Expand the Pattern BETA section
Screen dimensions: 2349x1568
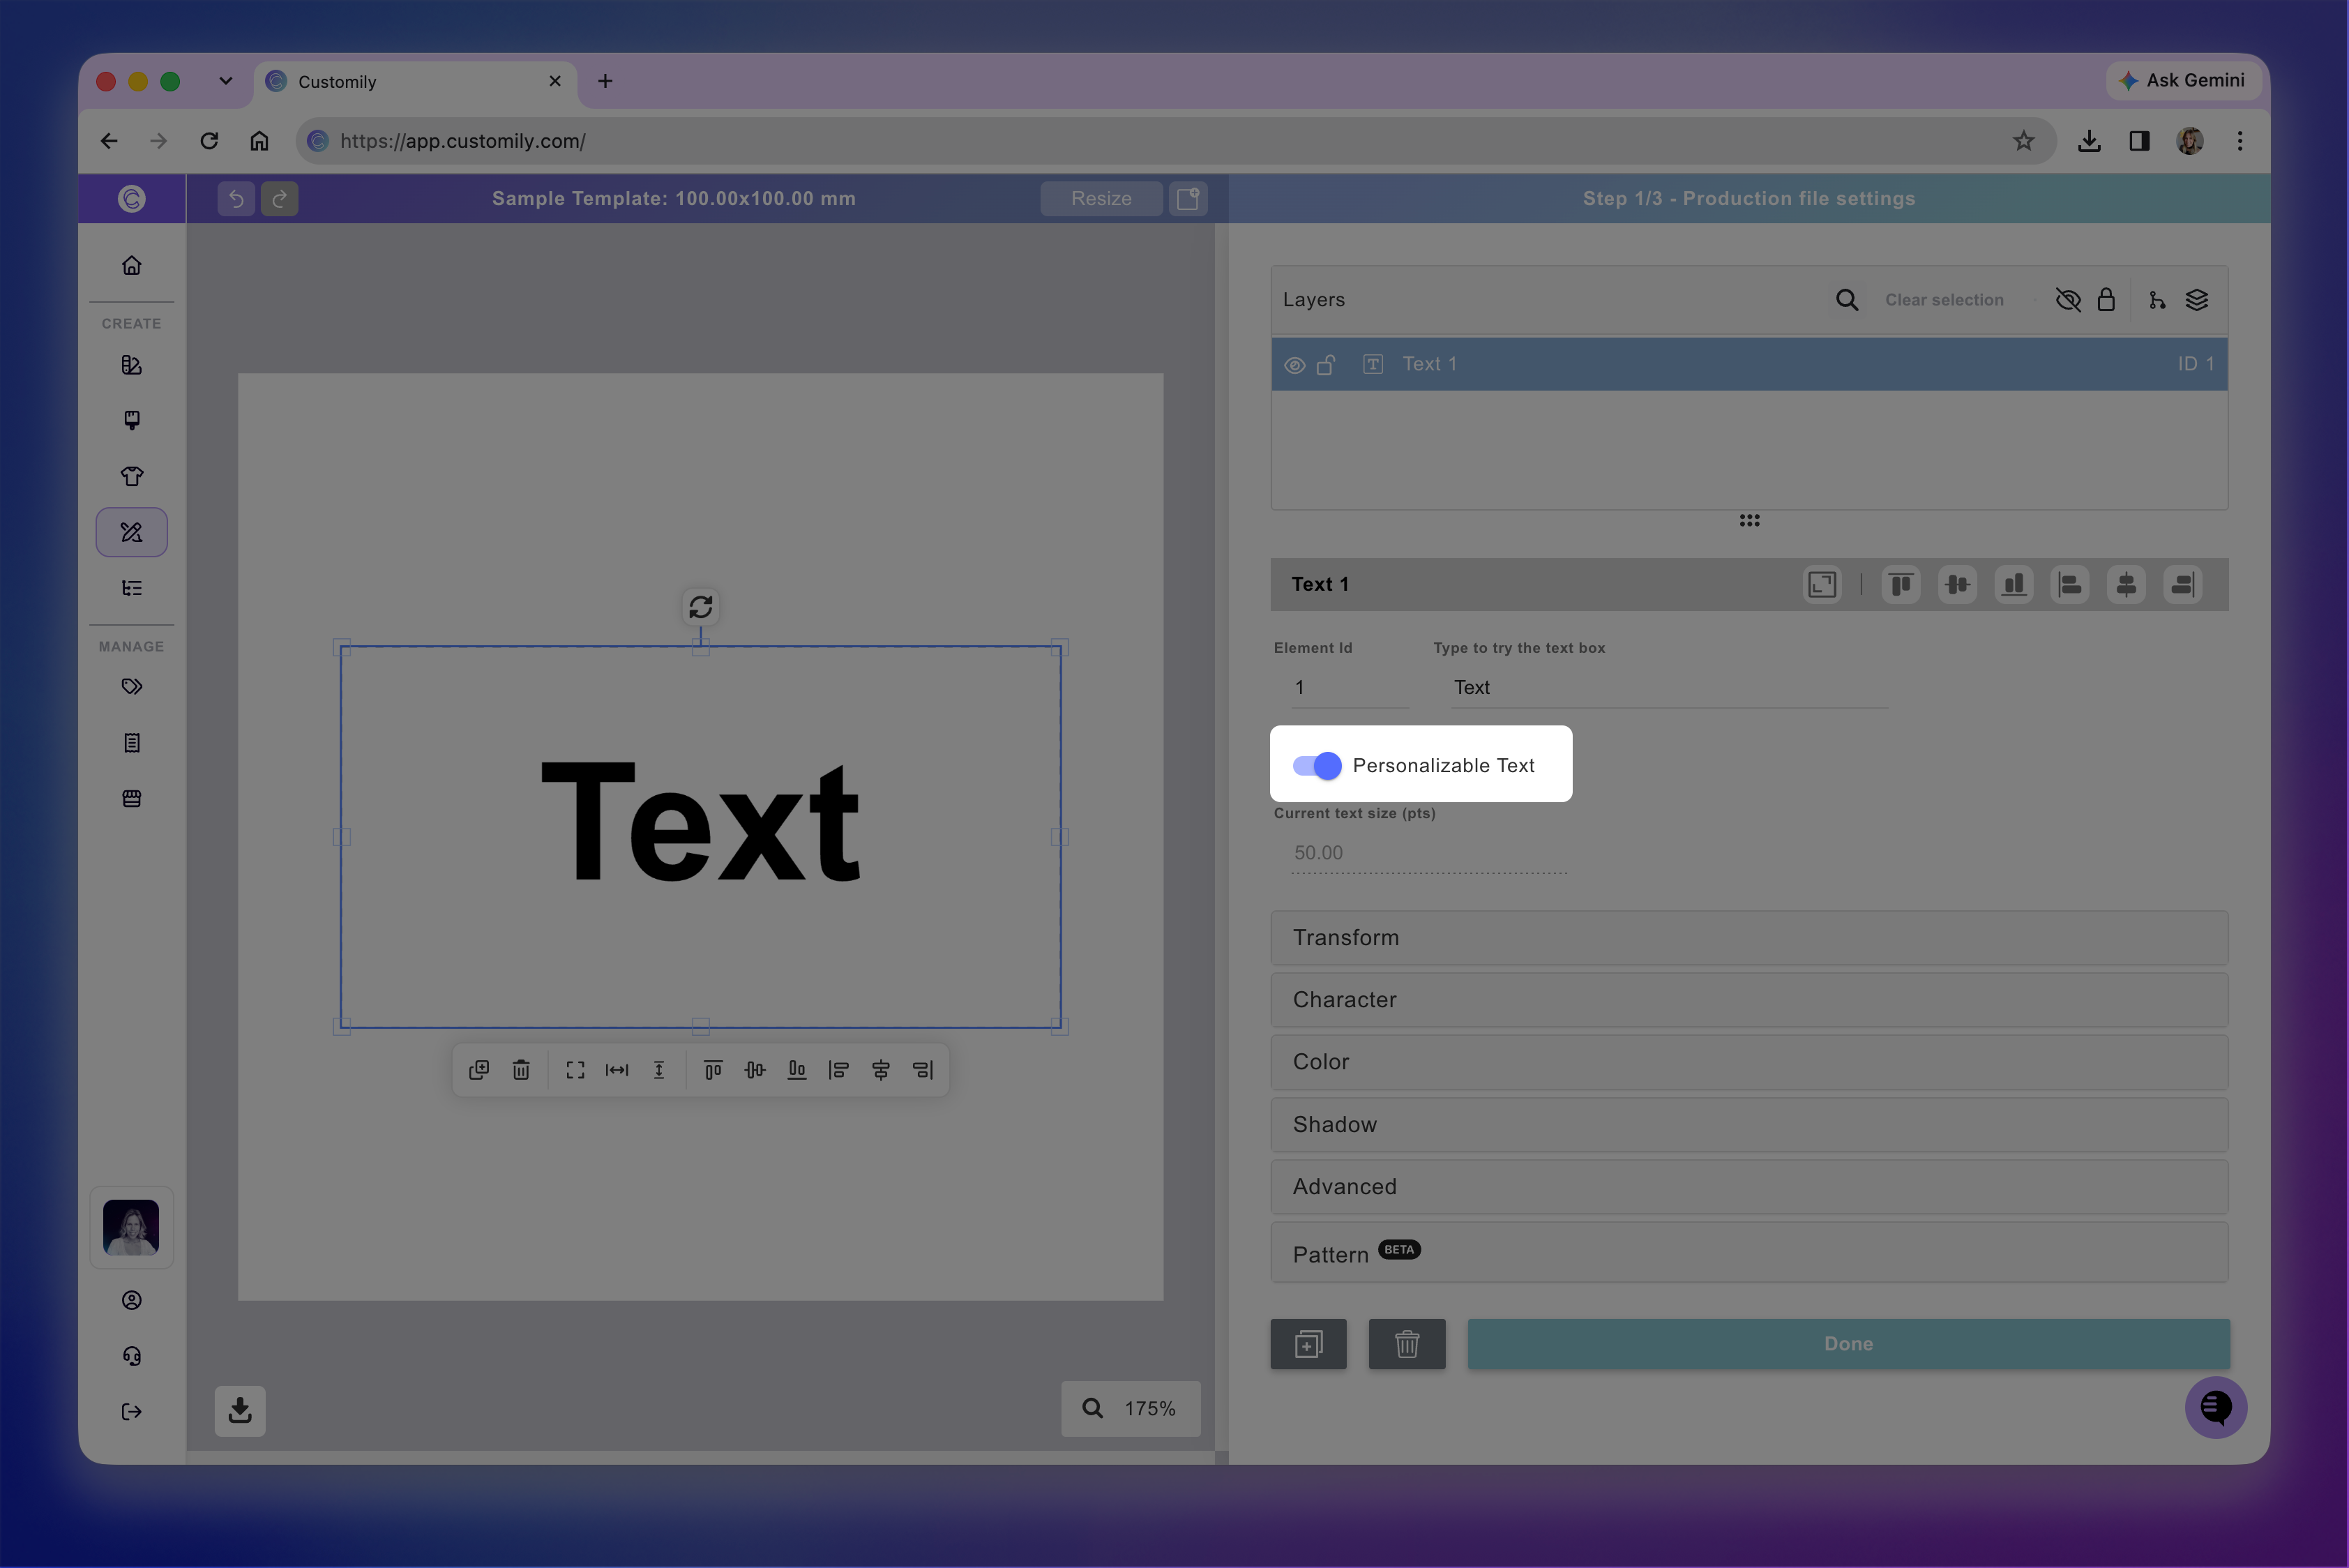1748,1252
